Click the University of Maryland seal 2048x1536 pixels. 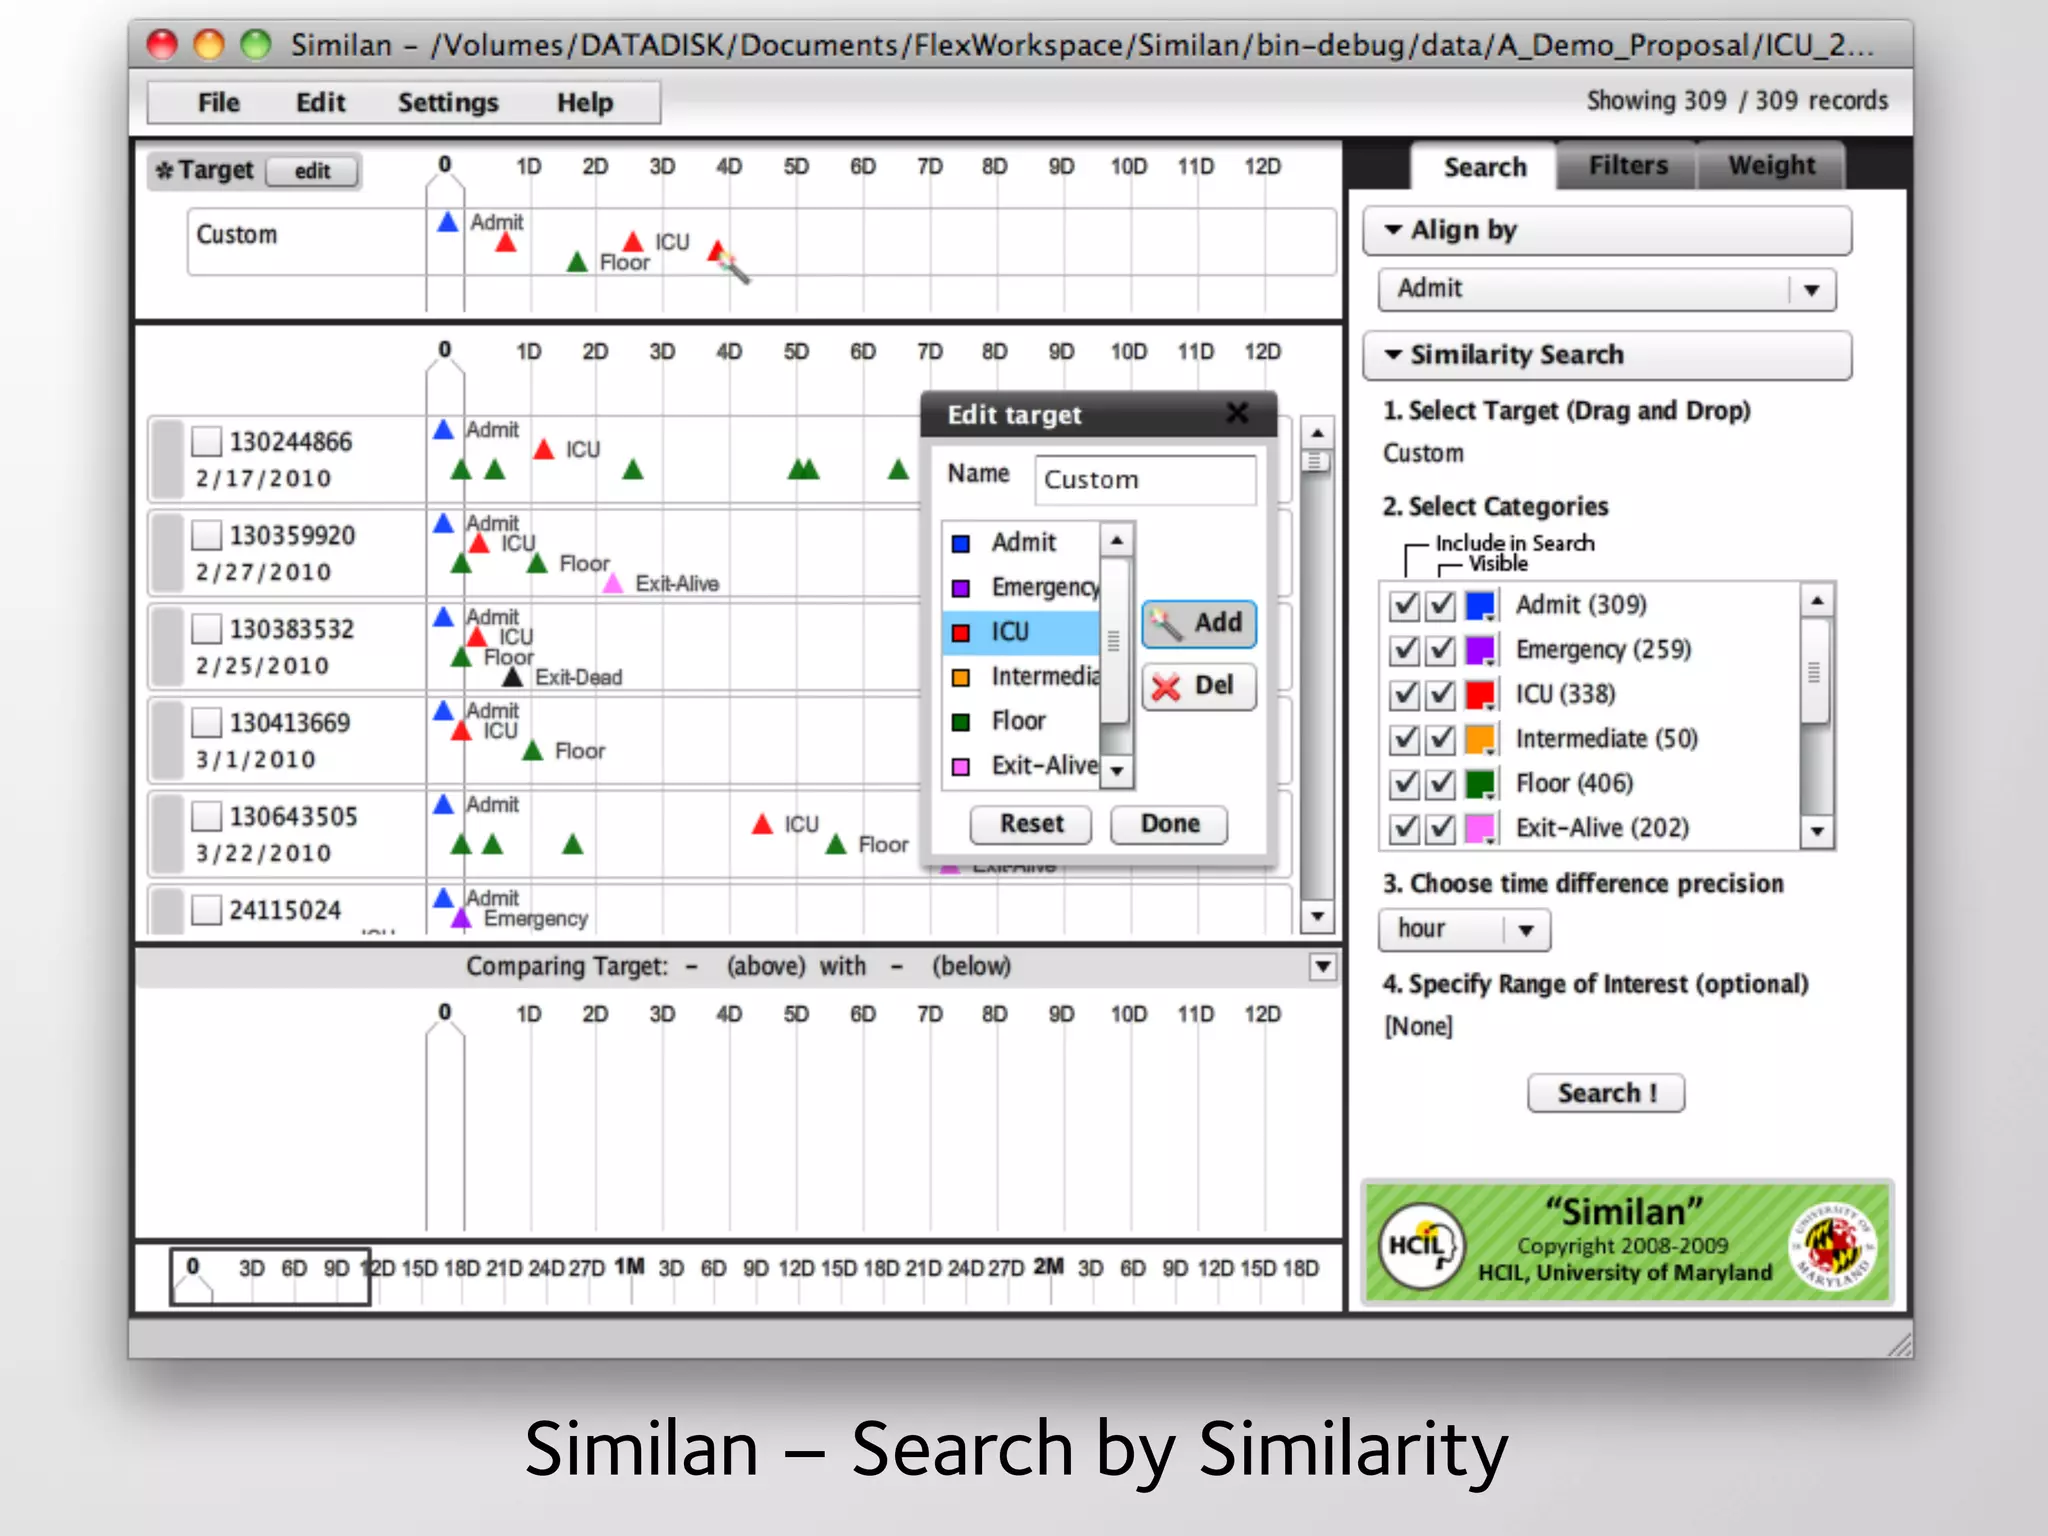coord(1833,1246)
